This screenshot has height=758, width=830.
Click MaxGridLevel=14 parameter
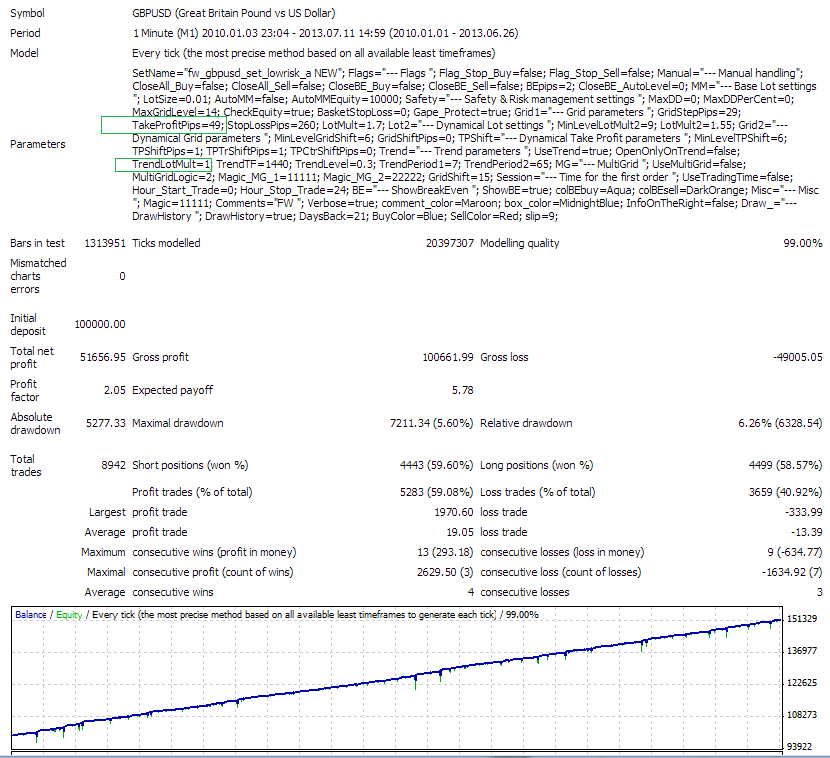tap(175, 112)
